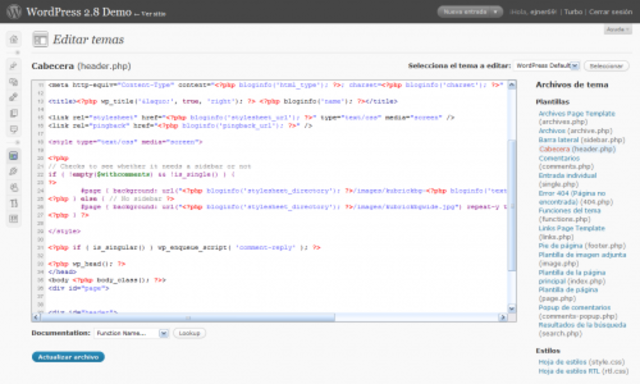640x384 pixels.
Task: Open Hoja de estilos RTL (rtl.css)
Action: pos(569,371)
